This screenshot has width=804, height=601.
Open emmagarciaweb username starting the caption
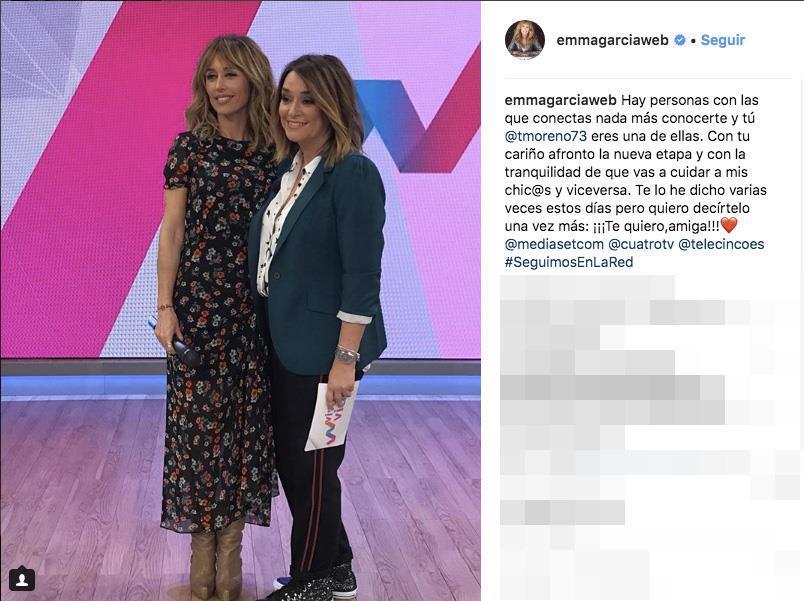pos(560,100)
